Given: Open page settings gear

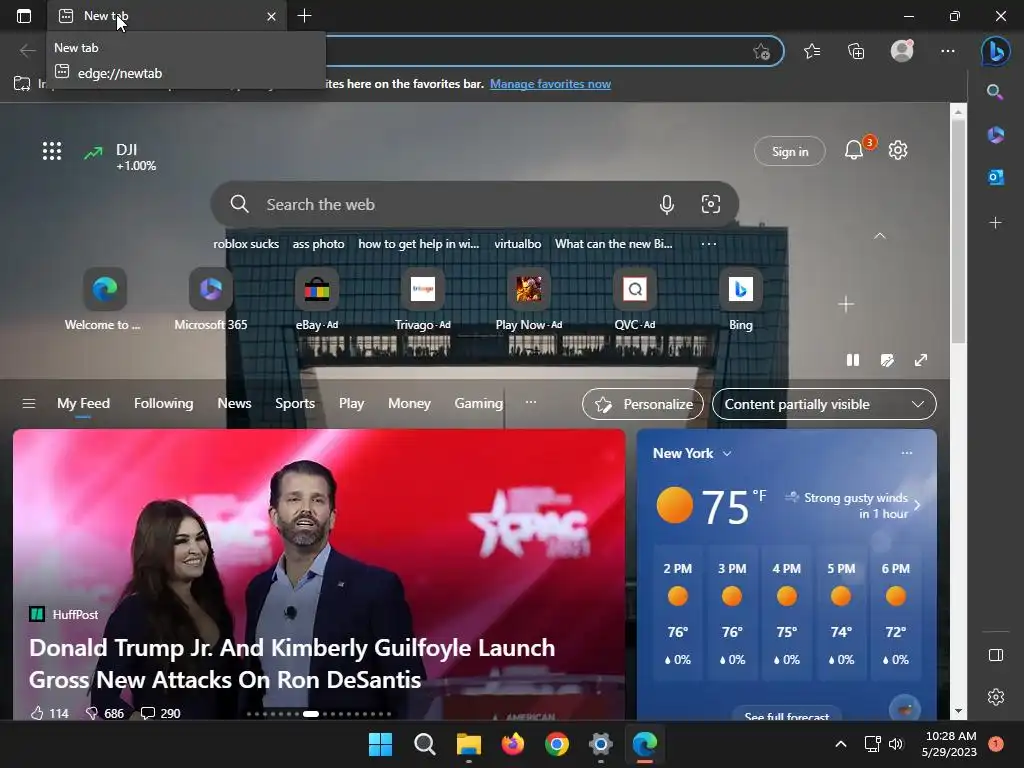Looking at the screenshot, I should [898, 150].
